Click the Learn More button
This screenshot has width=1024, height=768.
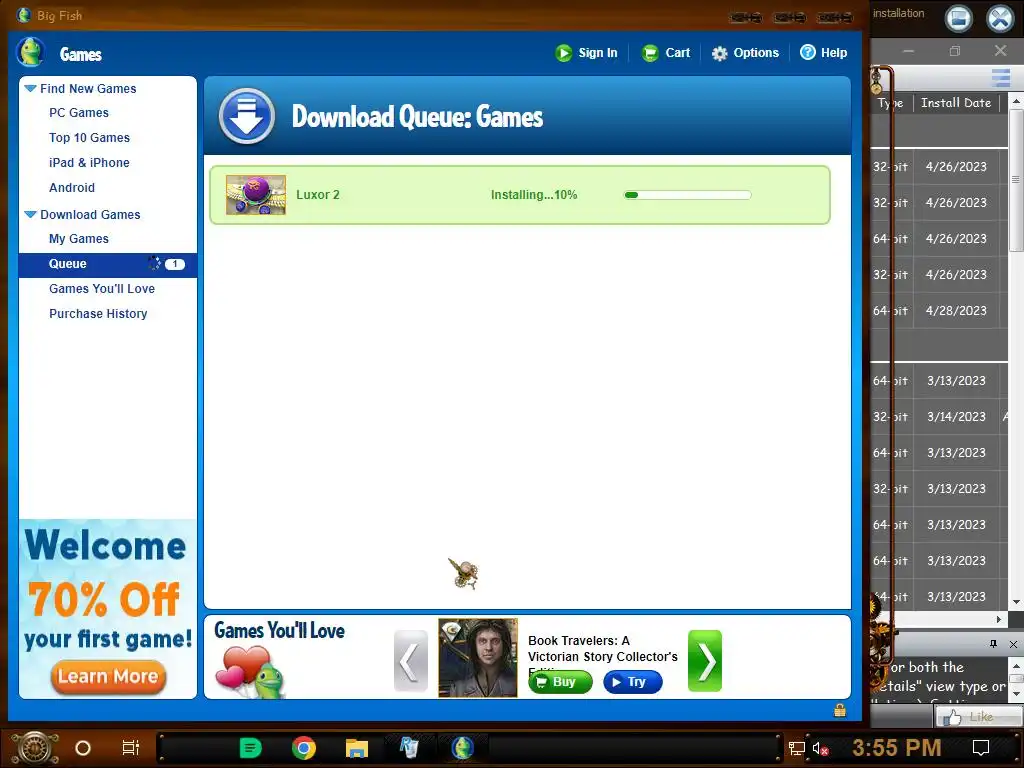pos(108,676)
